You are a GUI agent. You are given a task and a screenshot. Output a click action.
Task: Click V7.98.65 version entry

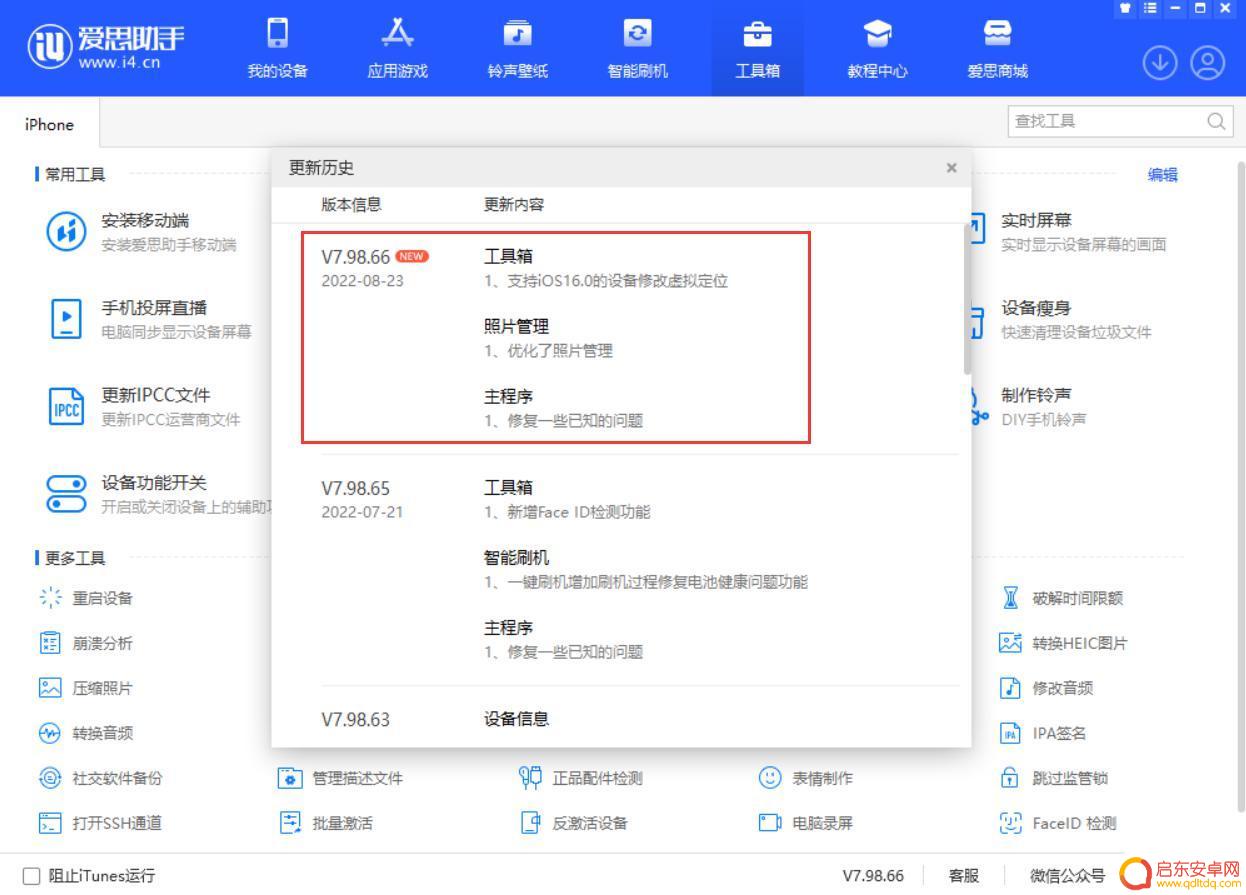tap(355, 488)
